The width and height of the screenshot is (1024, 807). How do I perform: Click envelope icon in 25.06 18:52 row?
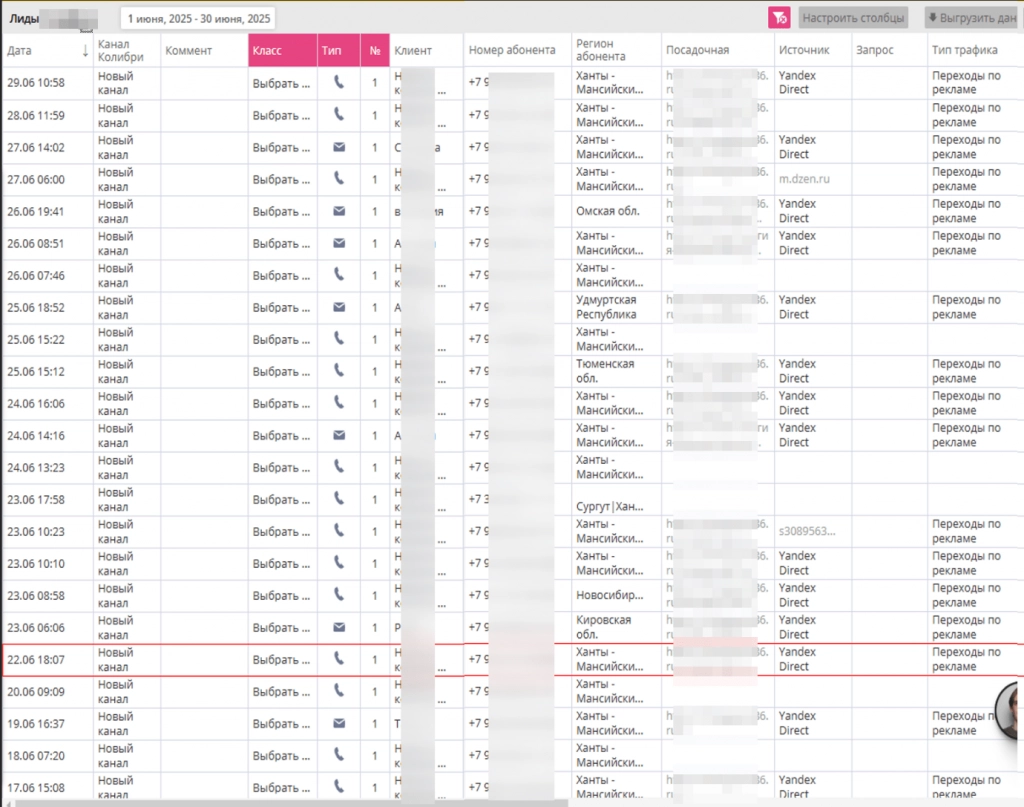click(339, 307)
